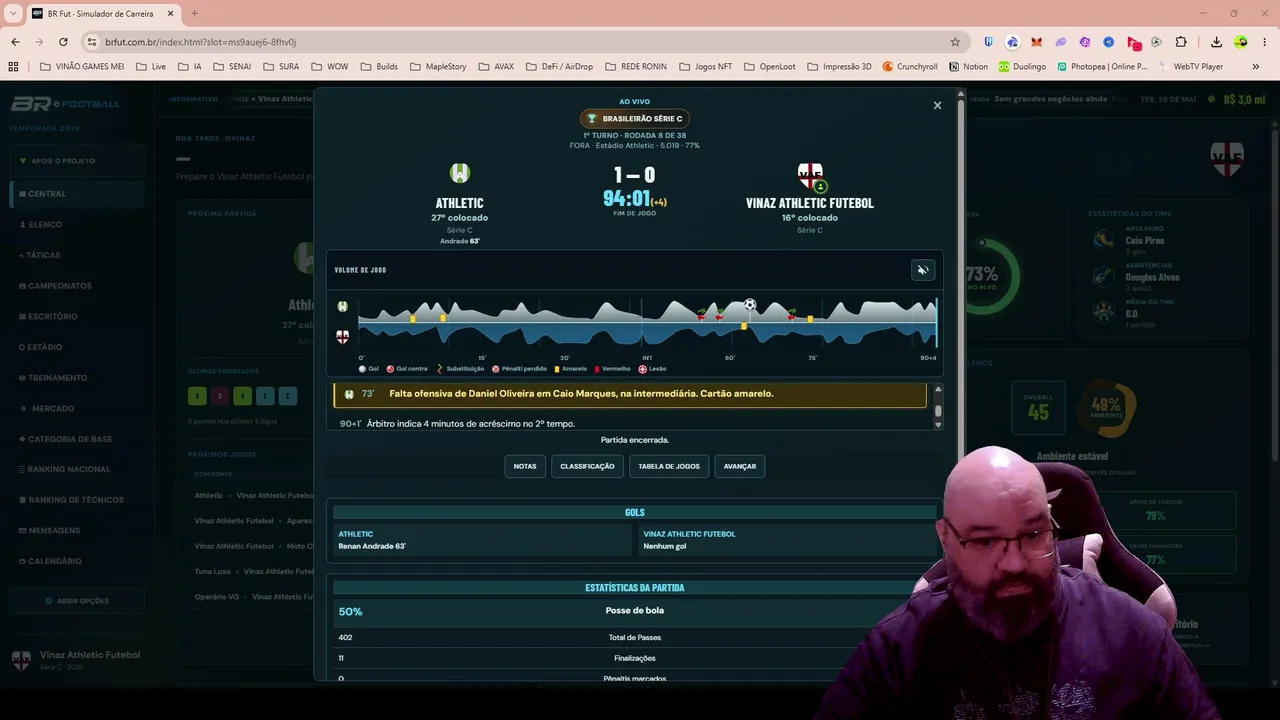Reload the page with the refresh icon

tap(63, 42)
